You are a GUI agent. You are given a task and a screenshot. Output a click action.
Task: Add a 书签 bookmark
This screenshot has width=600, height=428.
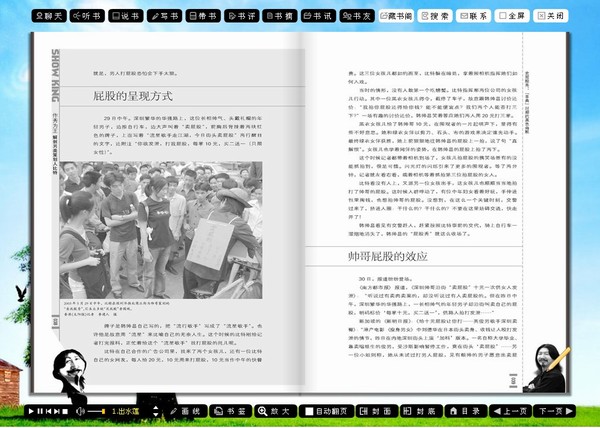(x=231, y=411)
